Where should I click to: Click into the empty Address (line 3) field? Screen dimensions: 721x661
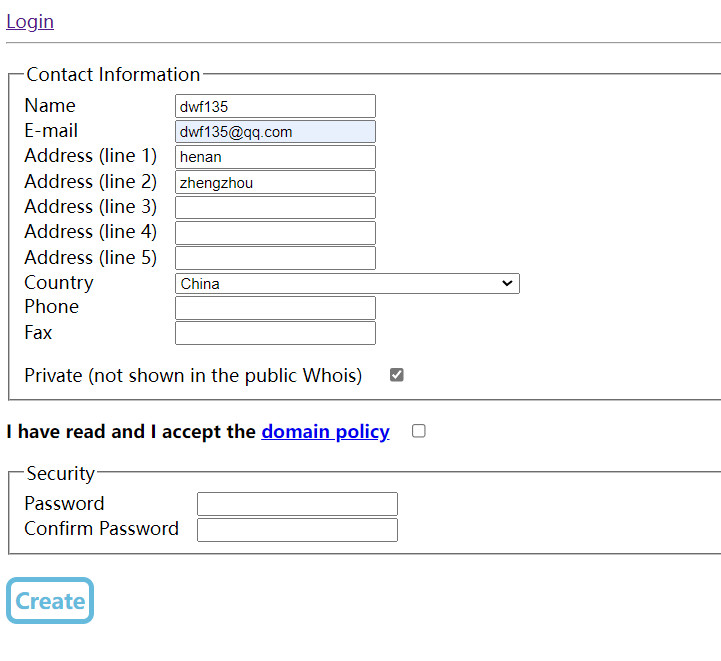[x=275, y=207]
